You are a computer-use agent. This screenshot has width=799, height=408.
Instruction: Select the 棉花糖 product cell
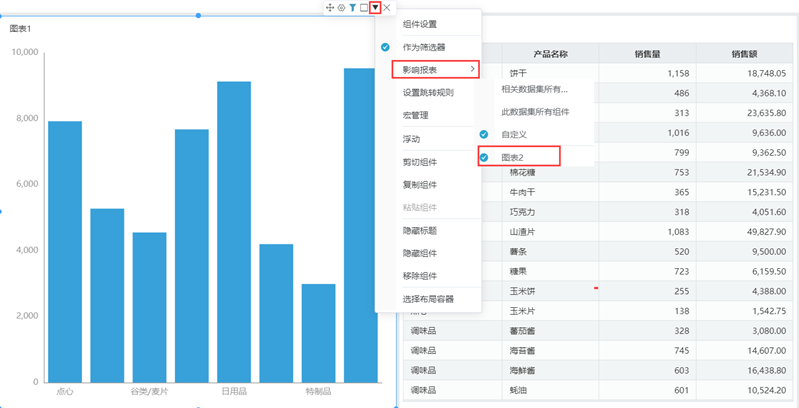click(550, 173)
